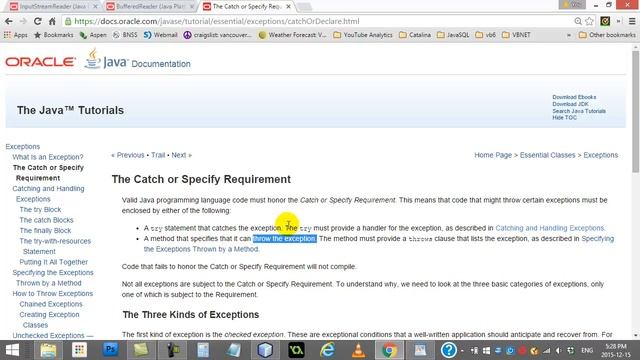The height and width of the screenshot is (360, 640).
Task: Click the Oracle logo
Action: coord(40,62)
